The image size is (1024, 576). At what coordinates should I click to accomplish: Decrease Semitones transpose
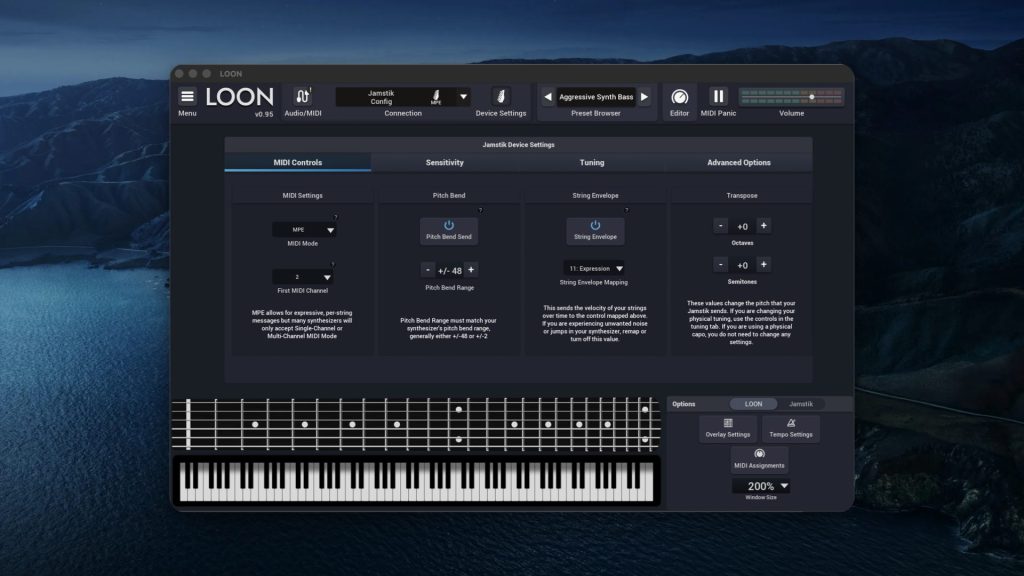point(720,264)
